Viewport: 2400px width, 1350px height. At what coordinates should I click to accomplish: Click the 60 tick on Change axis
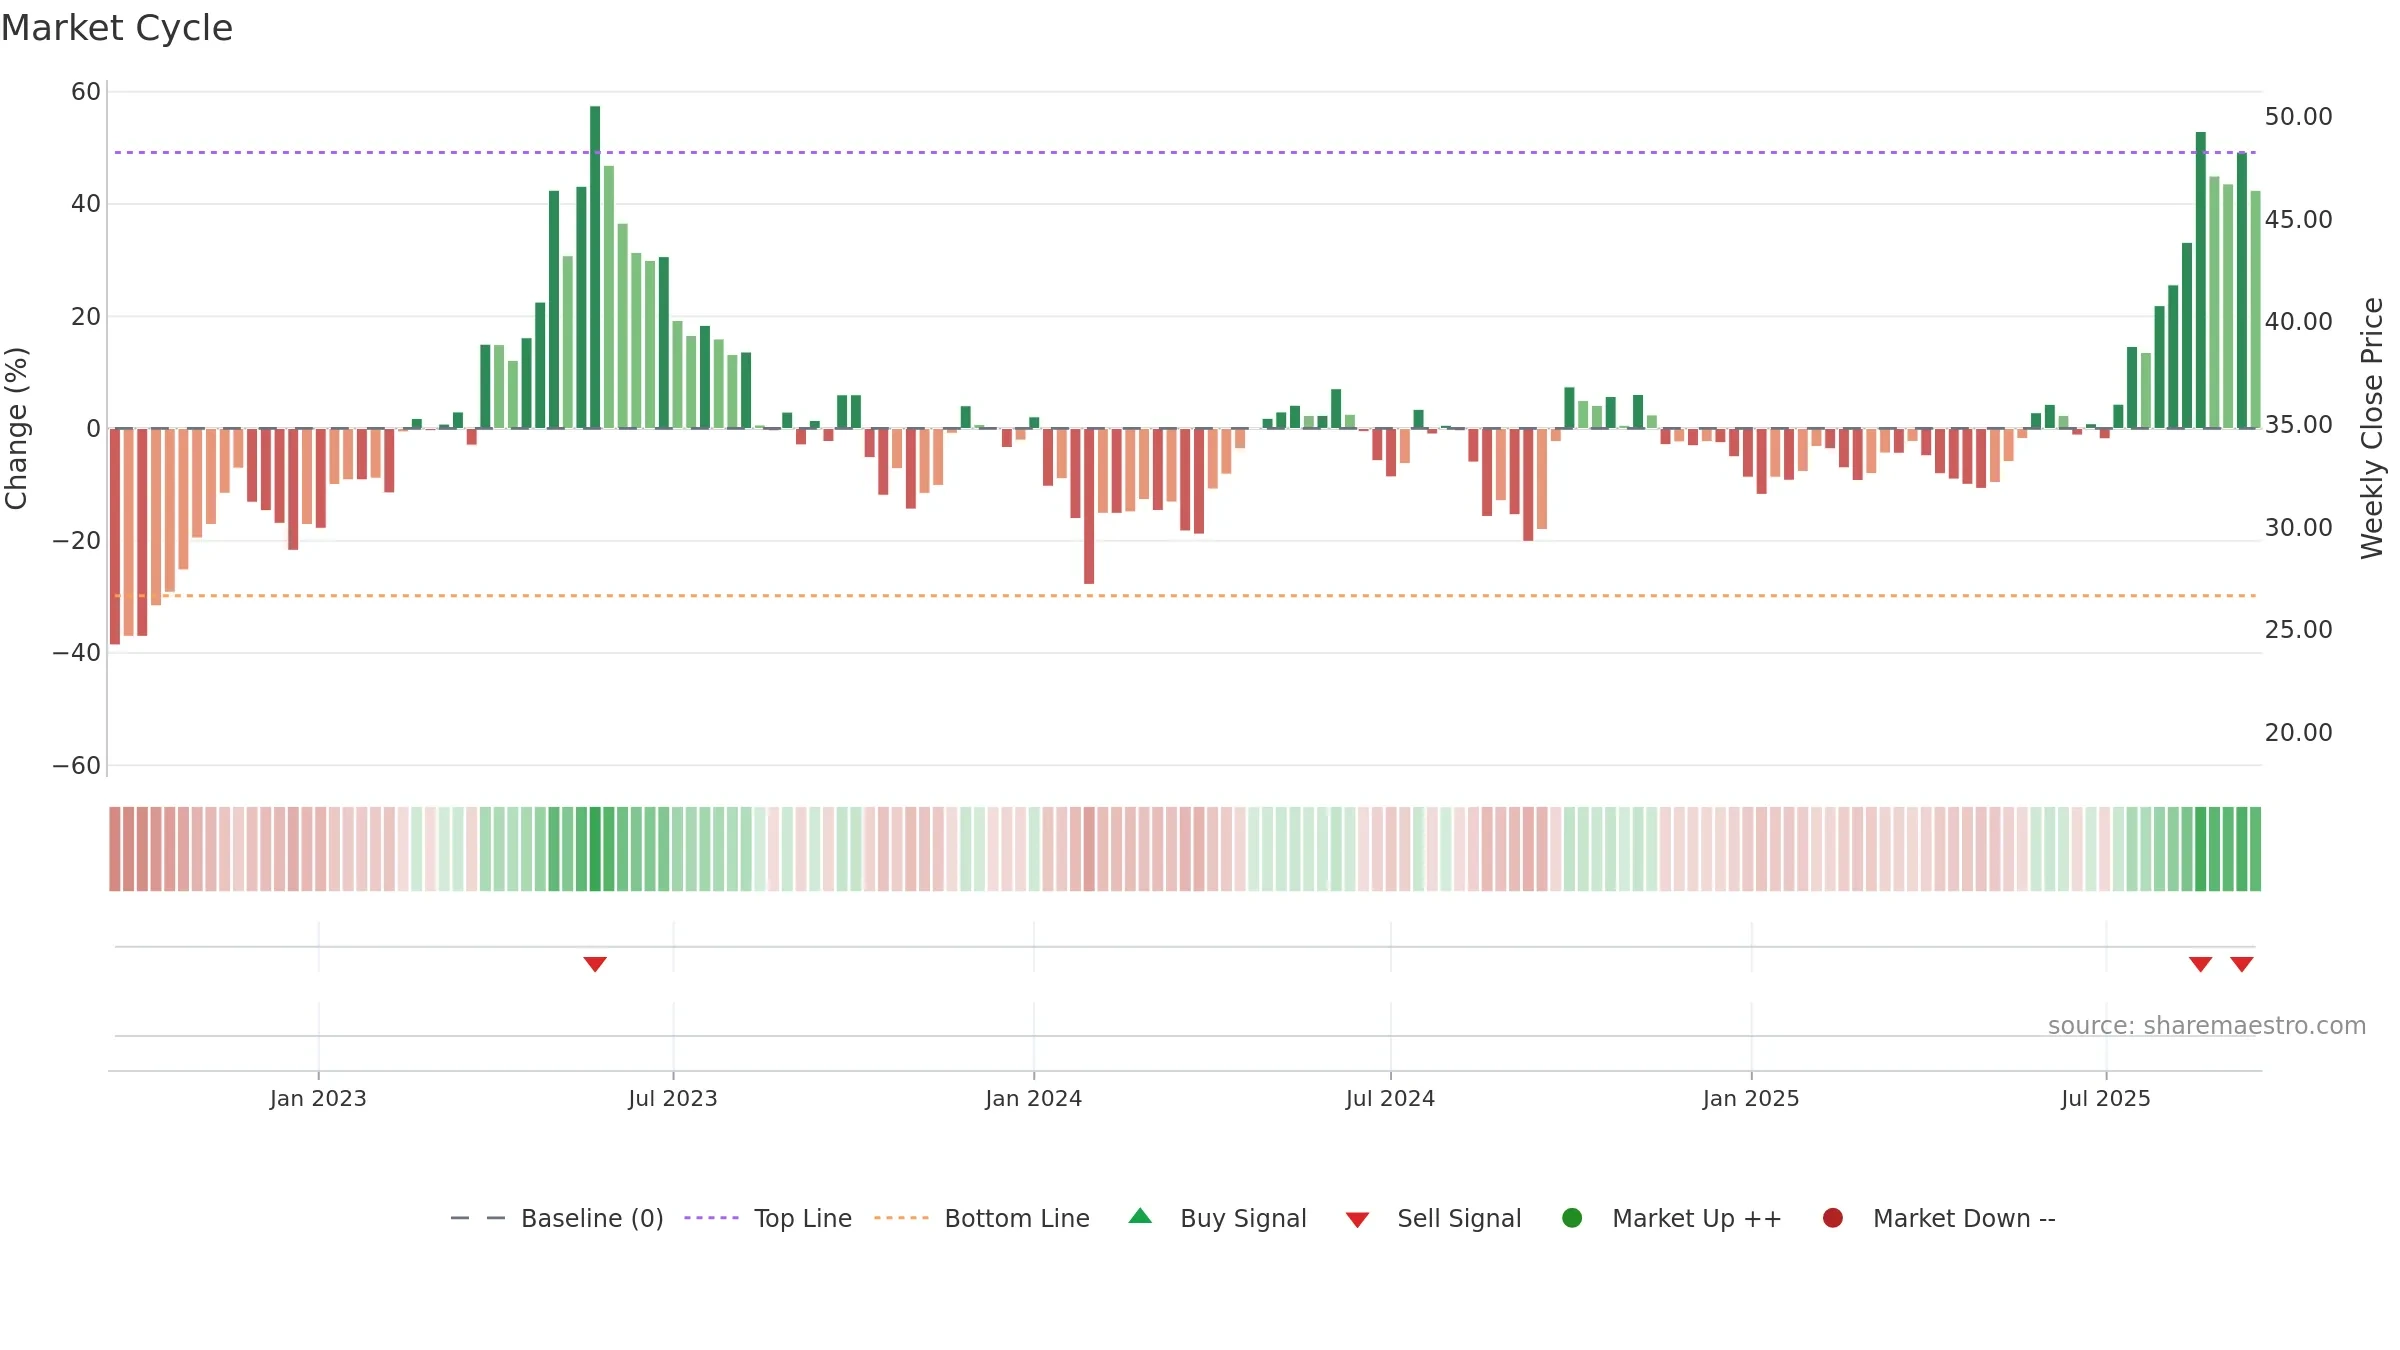[x=86, y=91]
